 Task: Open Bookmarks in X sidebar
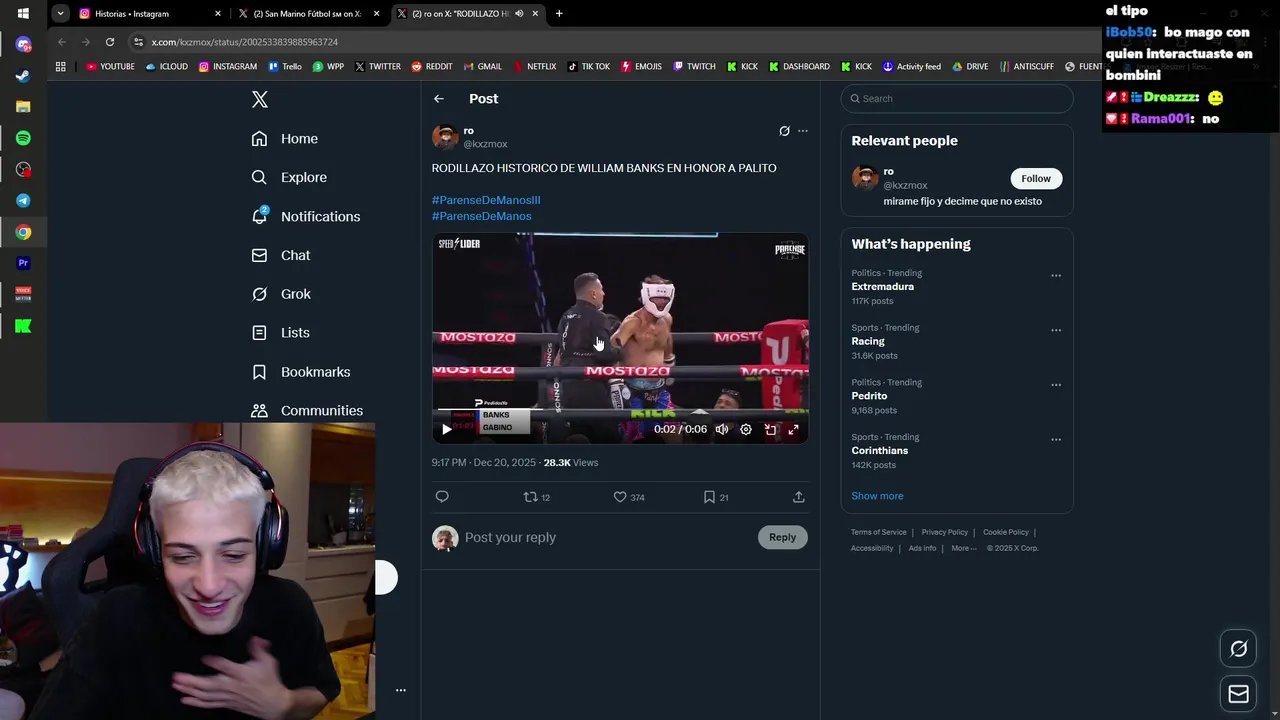[300, 372]
